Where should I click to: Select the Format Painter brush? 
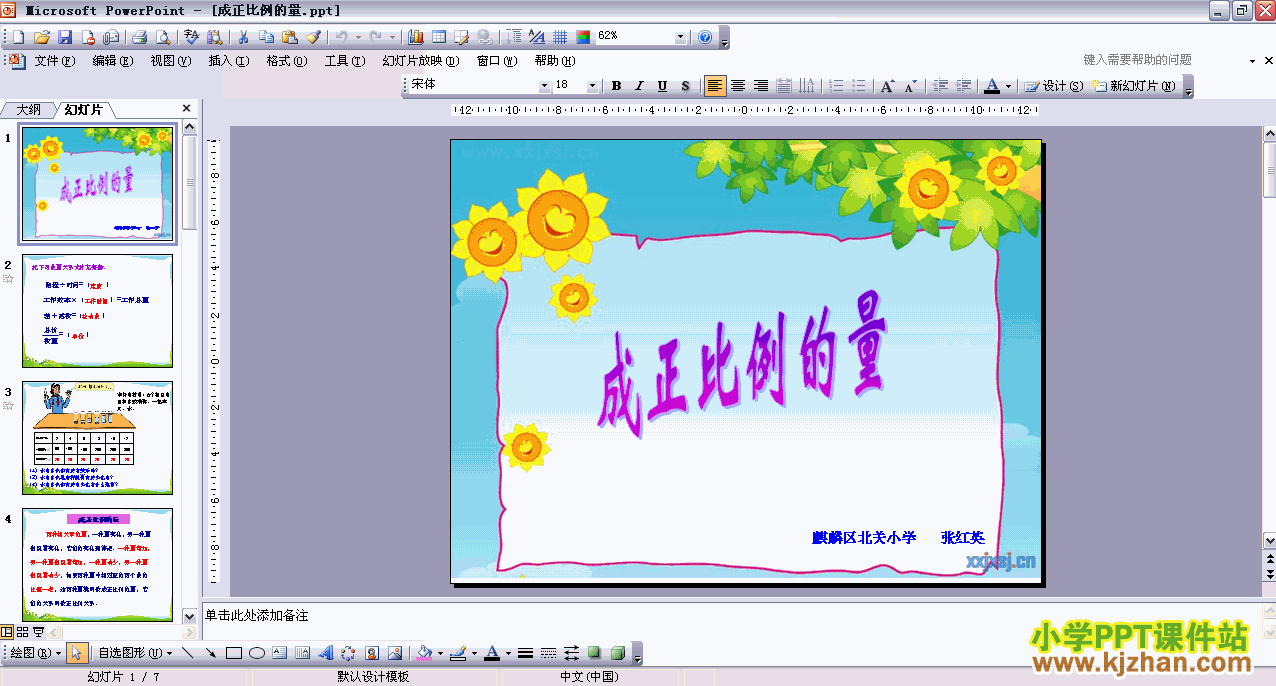point(313,37)
